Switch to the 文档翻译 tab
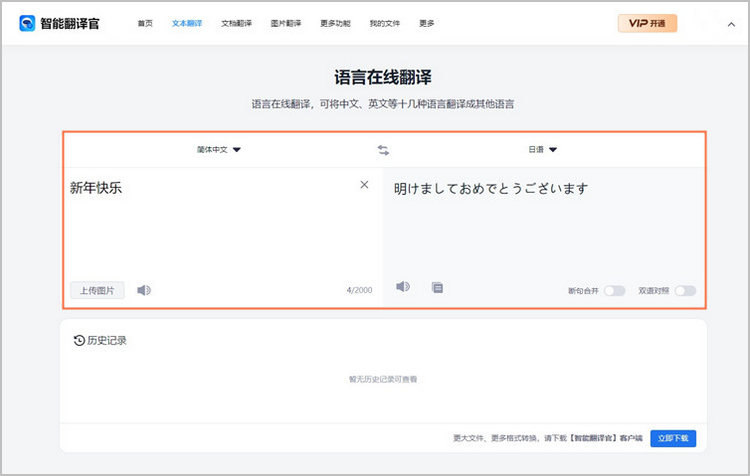This screenshot has height=476, width=750. 236,23
